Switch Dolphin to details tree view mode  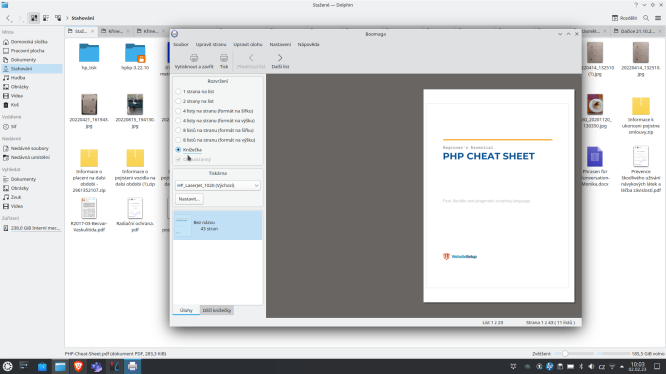[x=58, y=18]
